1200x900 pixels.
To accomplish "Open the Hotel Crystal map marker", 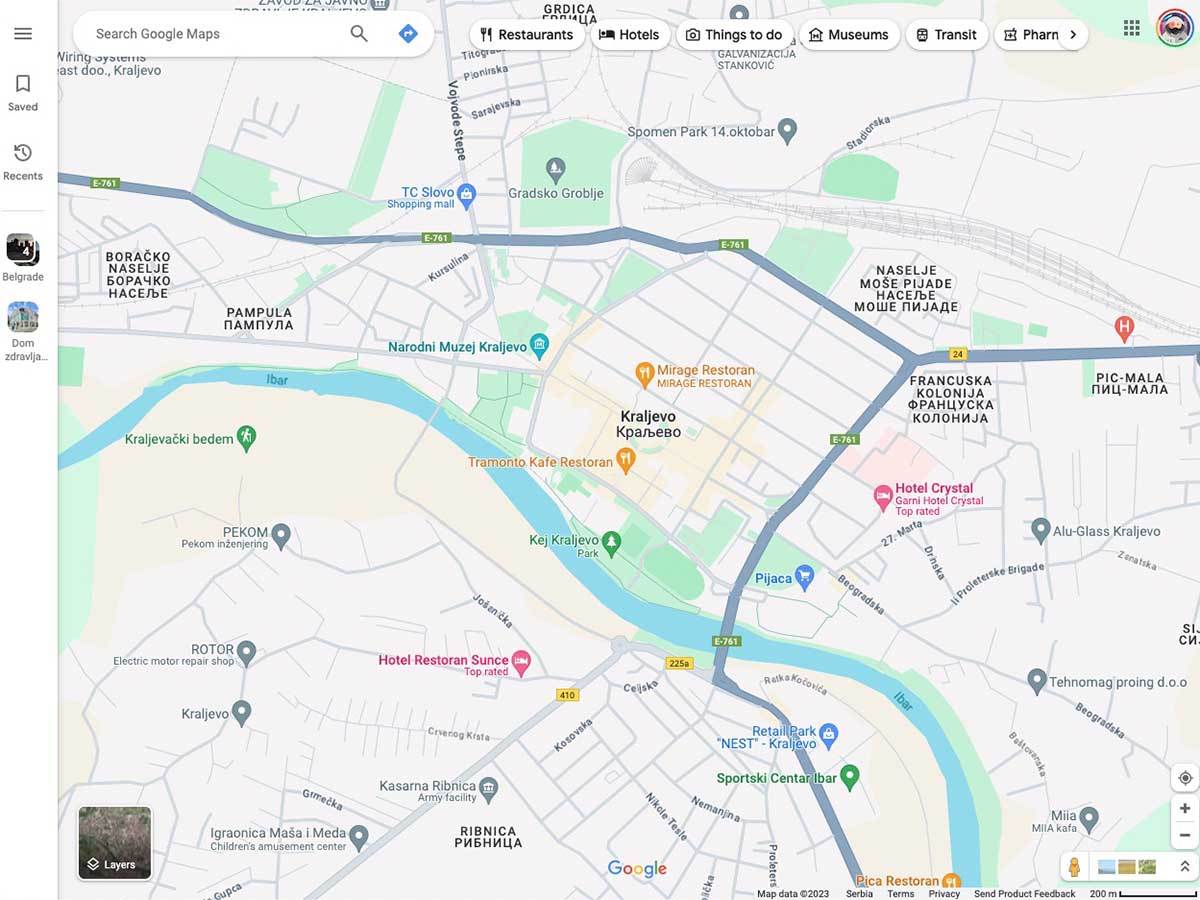I will point(881,495).
